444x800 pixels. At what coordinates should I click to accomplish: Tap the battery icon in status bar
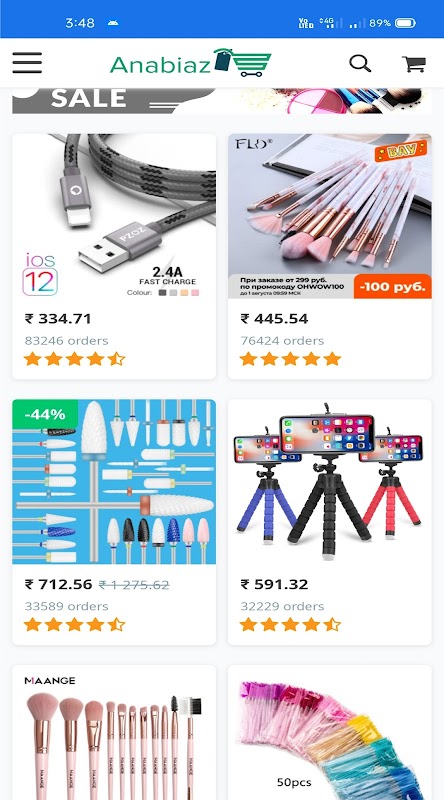tap(405, 23)
